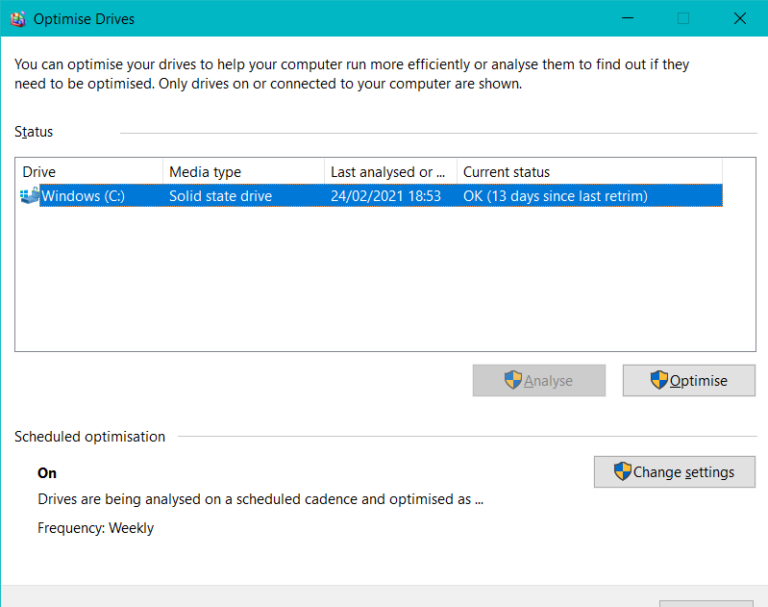Click the bold On status label
Image resolution: width=768 pixels, height=607 pixels.
click(x=47, y=473)
